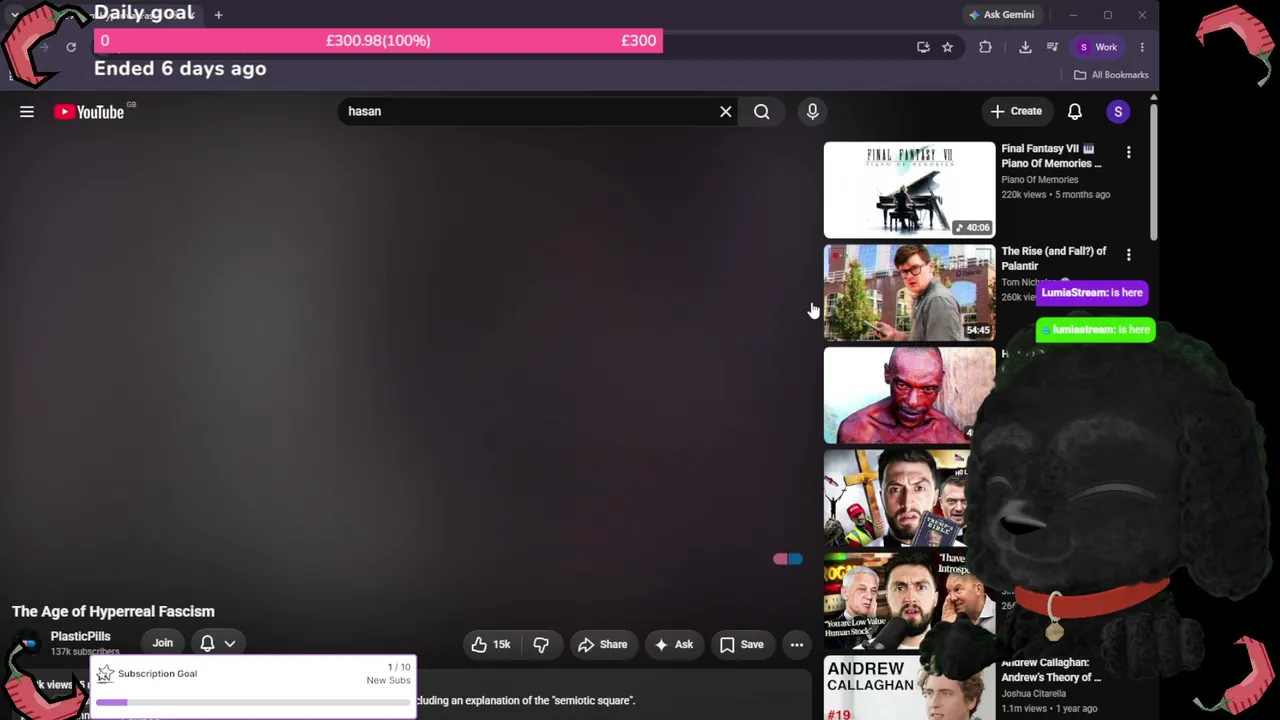The height and width of the screenshot is (720, 1280).
Task: Open the media control icon
Action: coord(1052,47)
